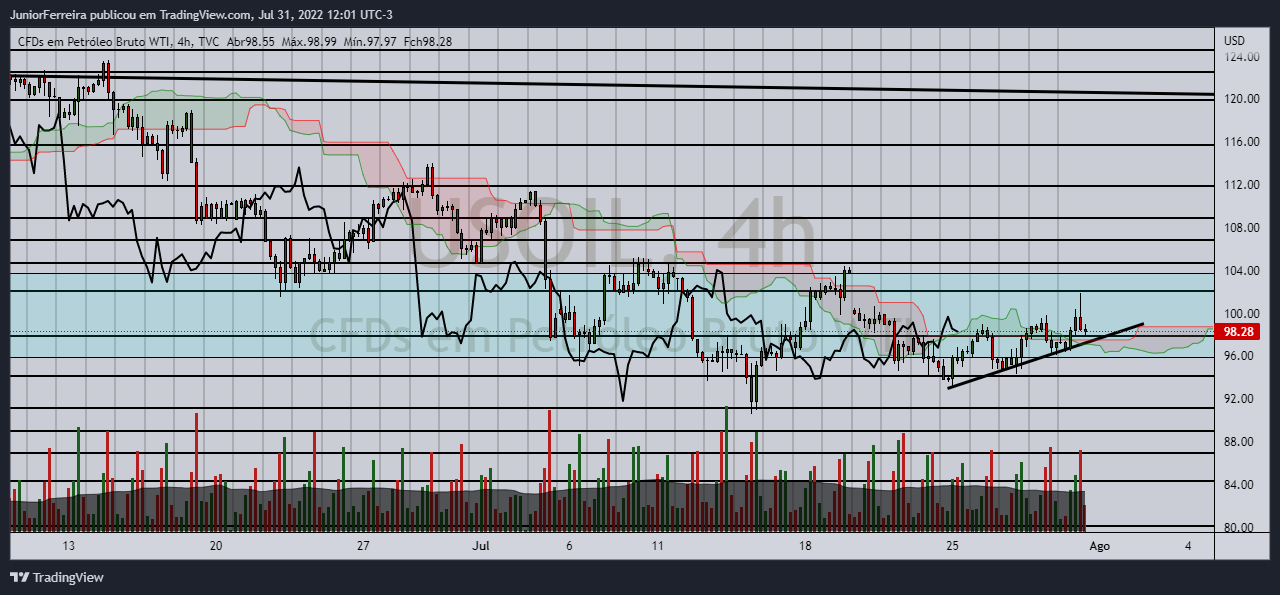This screenshot has width=1280, height=595.
Task: Click the '25' date label on time axis
Action: pyautogui.click(x=952, y=546)
